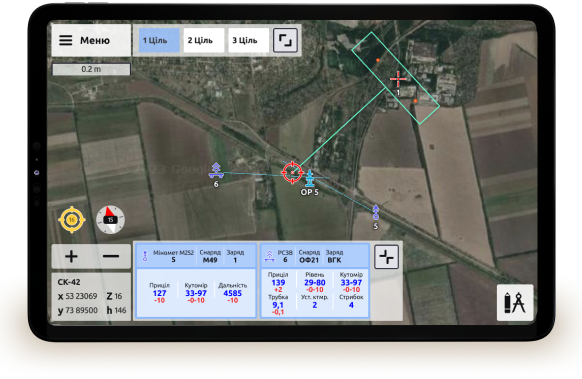Open the pencil and compass measuring tool
The image size is (582, 379).
pos(515,302)
